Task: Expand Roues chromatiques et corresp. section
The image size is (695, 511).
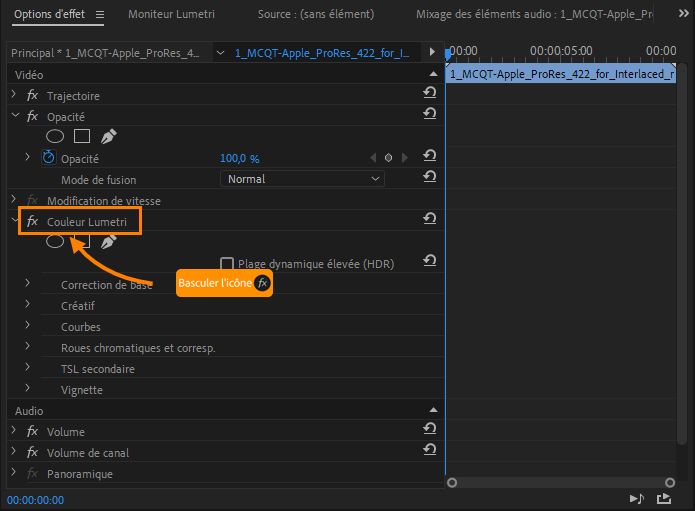Action: [27, 346]
